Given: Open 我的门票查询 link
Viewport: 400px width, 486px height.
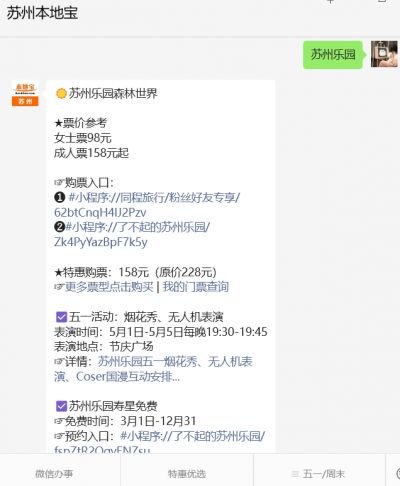Looking at the screenshot, I should (196, 287).
